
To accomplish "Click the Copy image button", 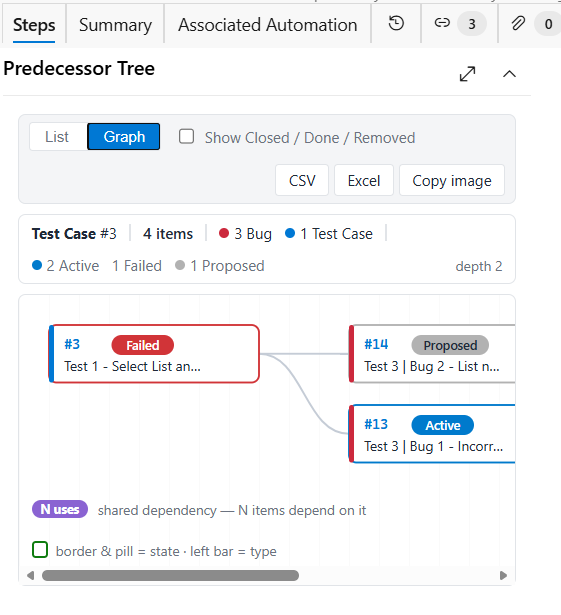I will [x=452, y=180].
